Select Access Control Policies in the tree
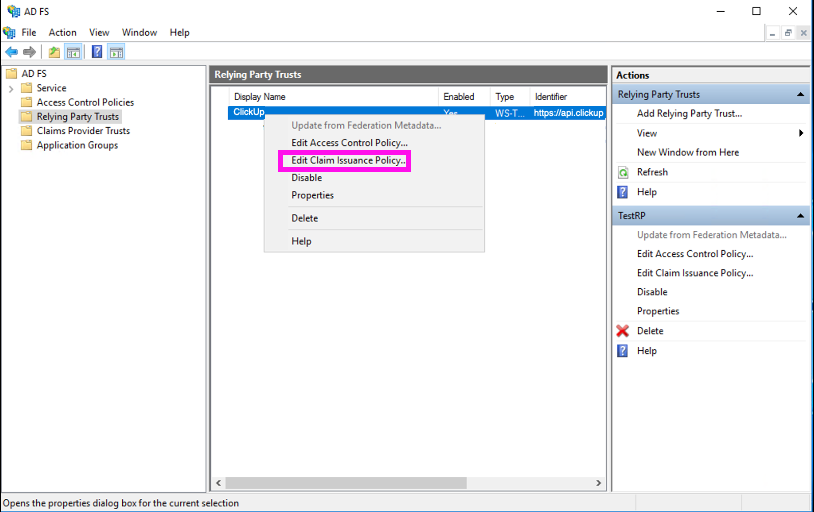814x512 pixels. pyautogui.click(x=85, y=102)
